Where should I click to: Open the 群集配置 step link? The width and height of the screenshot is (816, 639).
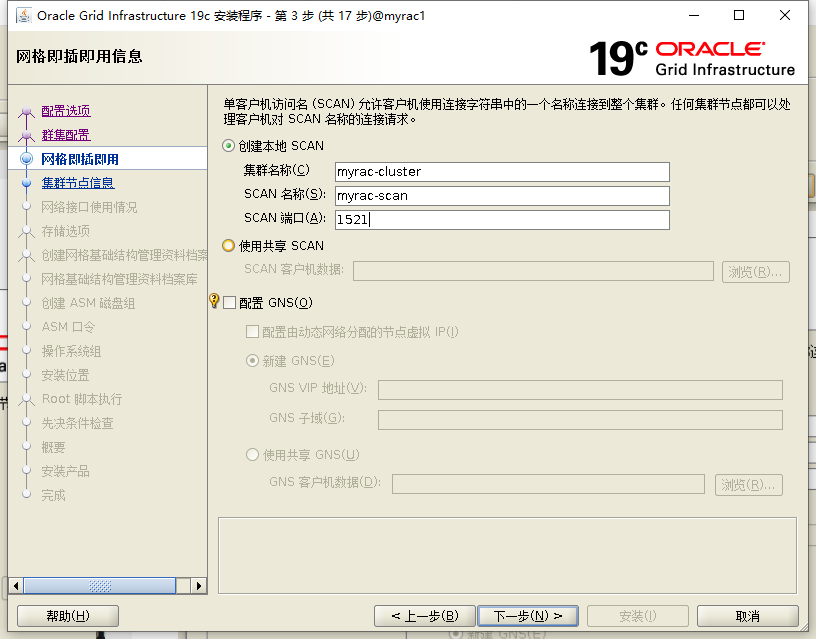(66, 135)
